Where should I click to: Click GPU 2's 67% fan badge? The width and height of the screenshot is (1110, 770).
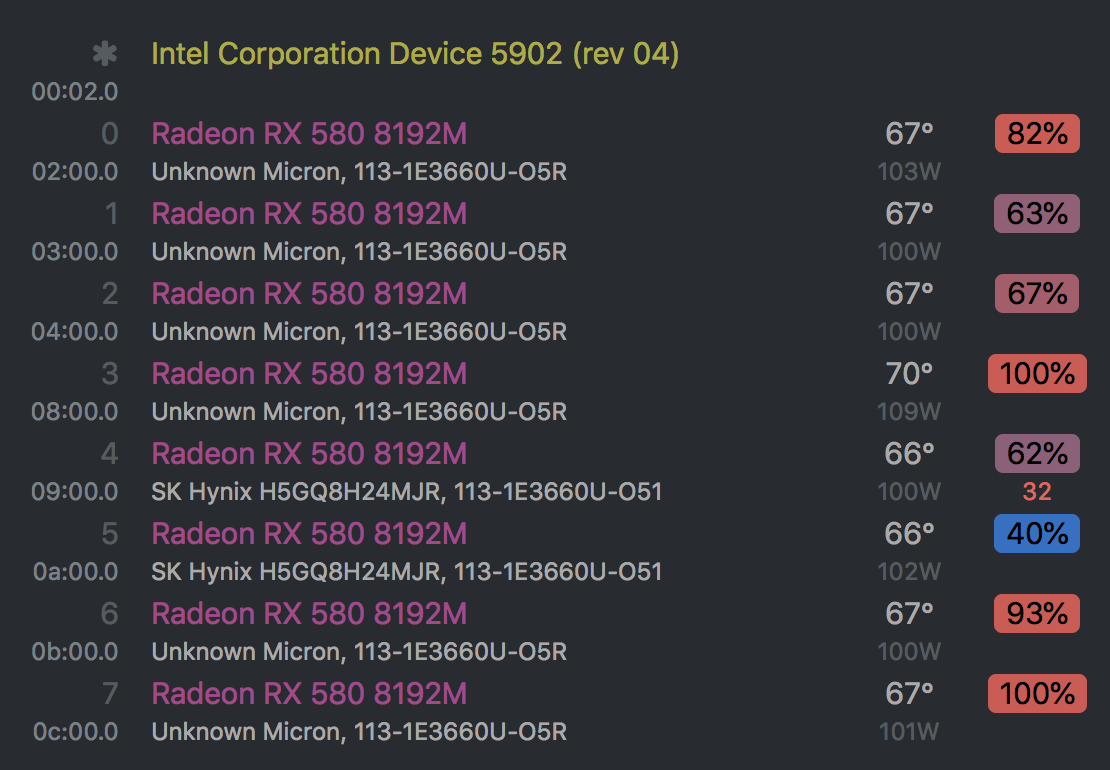pos(1037,294)
